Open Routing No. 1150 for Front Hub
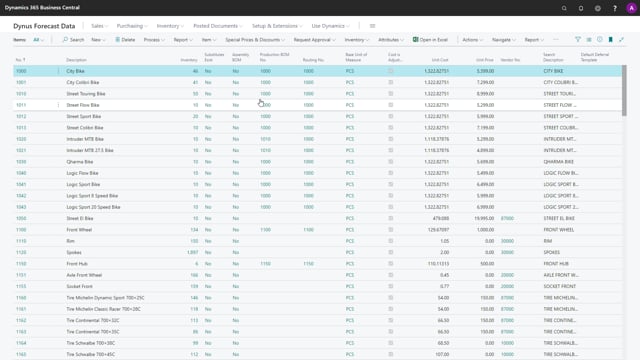This screenshot has width=640, height=360. (x=308, y=264)
